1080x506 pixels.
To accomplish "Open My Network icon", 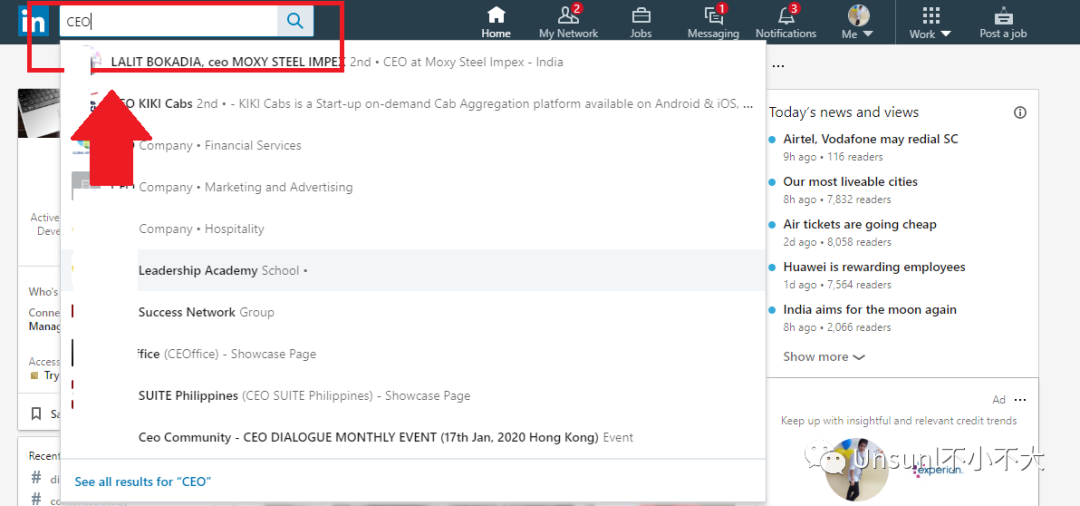I will [x=568, y=15].
